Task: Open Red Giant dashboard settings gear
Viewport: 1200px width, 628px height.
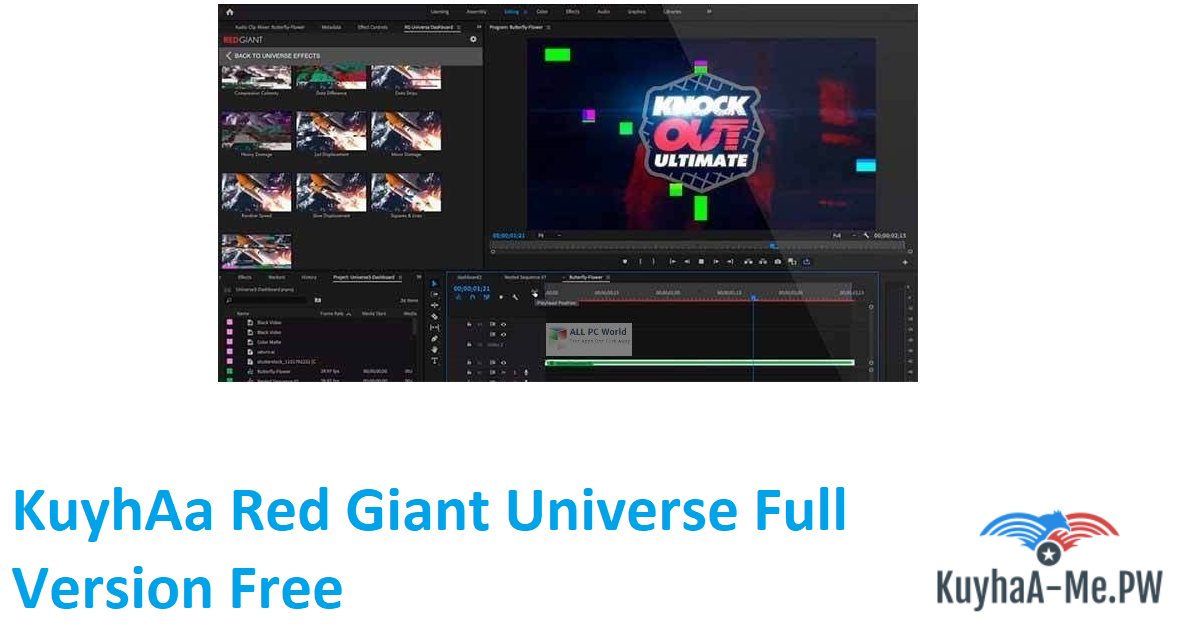Action: click(473, 39)
